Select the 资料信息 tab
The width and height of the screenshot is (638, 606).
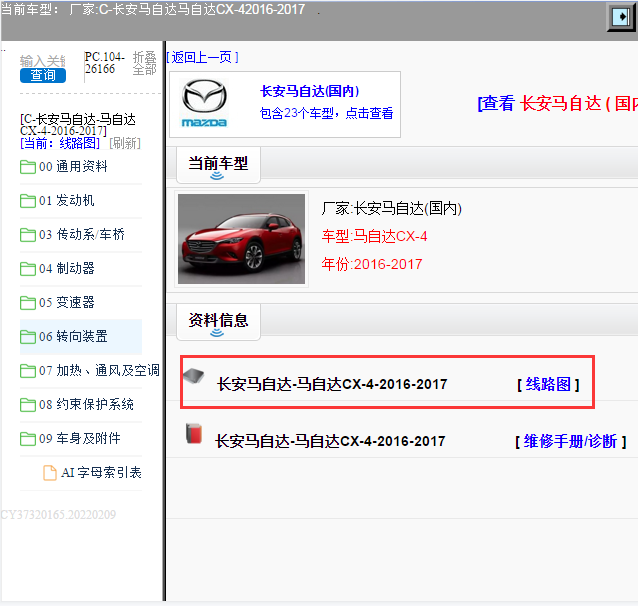[x=218, y=321]
